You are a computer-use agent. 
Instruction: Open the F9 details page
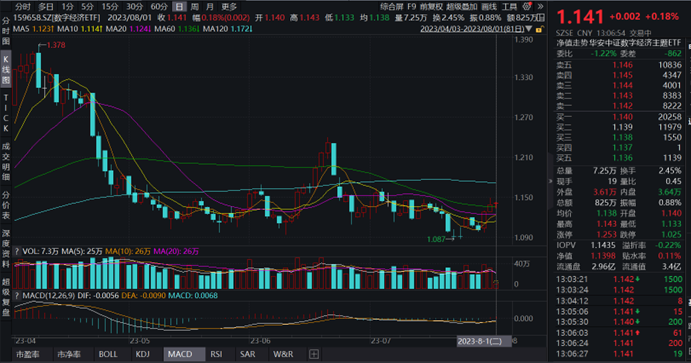tap(411, 7)
